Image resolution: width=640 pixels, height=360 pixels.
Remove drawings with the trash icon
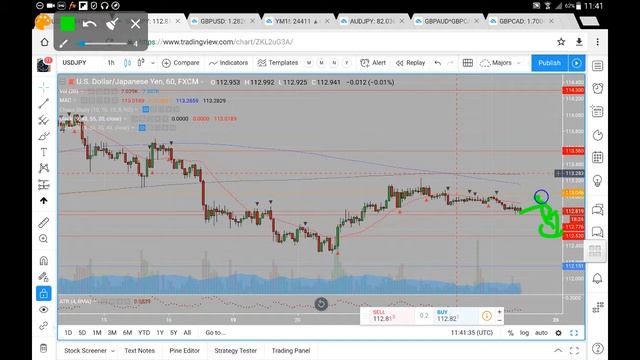tap(44, 348)
